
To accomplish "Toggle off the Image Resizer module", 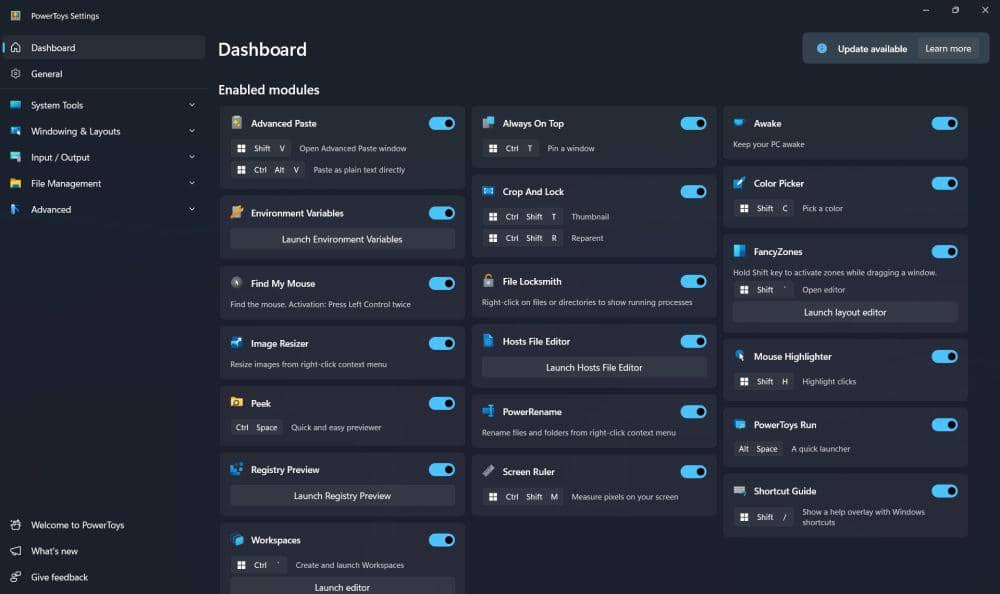I will pos(441,343).
